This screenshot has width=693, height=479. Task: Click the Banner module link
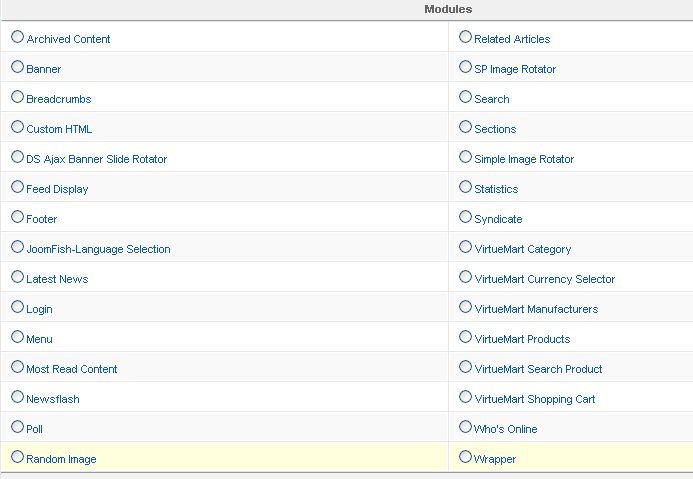pos(44,69)
